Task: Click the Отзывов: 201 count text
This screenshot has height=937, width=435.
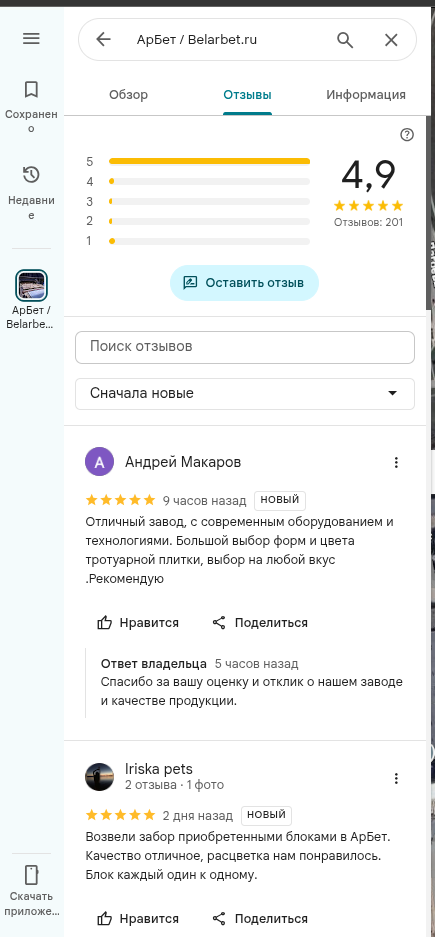Action: tap(369, 222)
